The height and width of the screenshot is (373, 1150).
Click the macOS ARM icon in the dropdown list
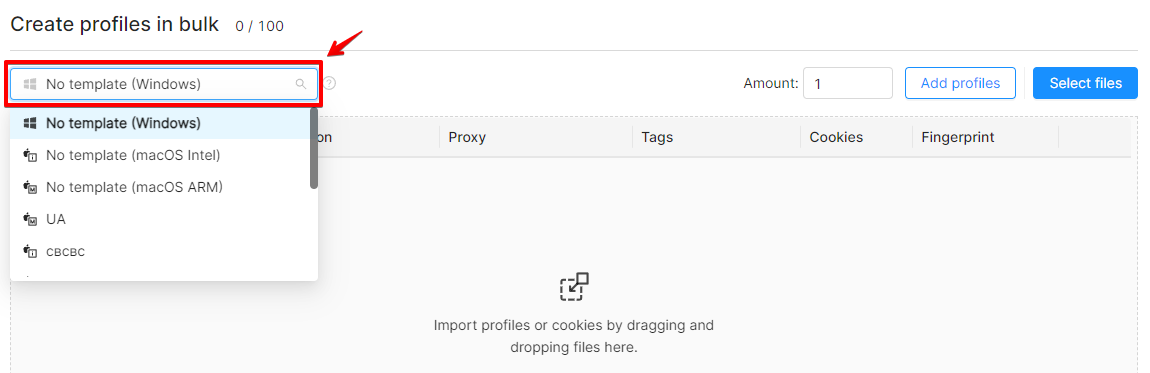click(30, 188)
